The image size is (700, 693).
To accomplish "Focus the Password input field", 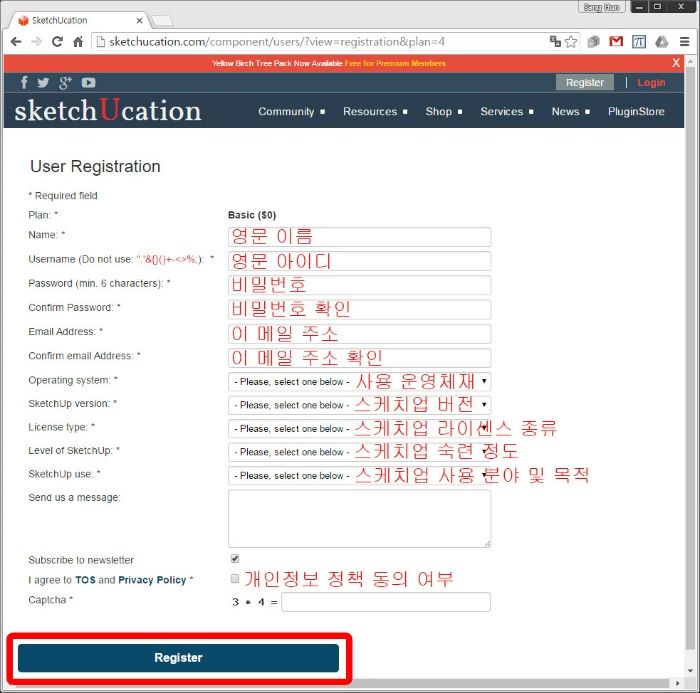I will pyautogui.click(x=359, y=285).
